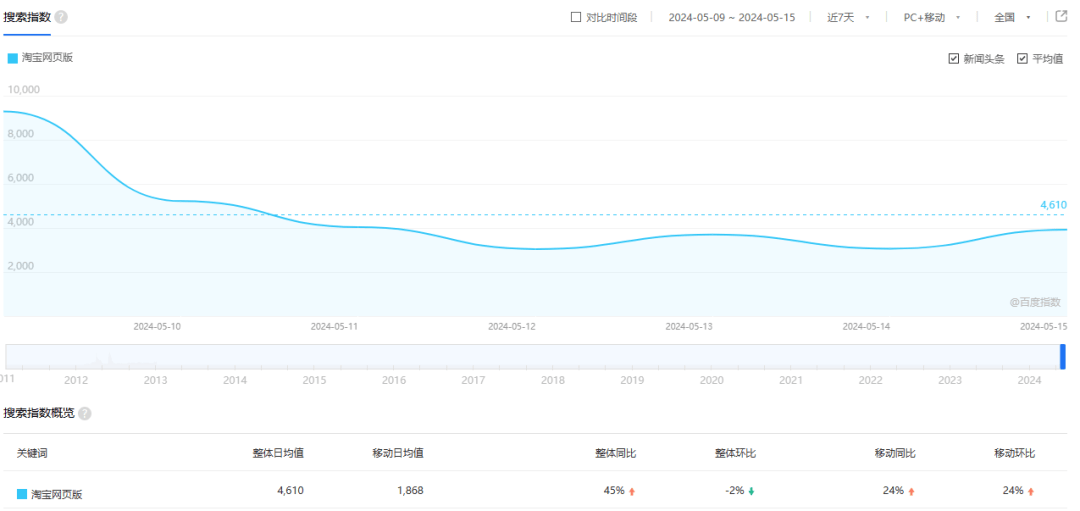The image size is (1080, 511).
Task: Select the 搜索指数 tab
Action: 27,17
